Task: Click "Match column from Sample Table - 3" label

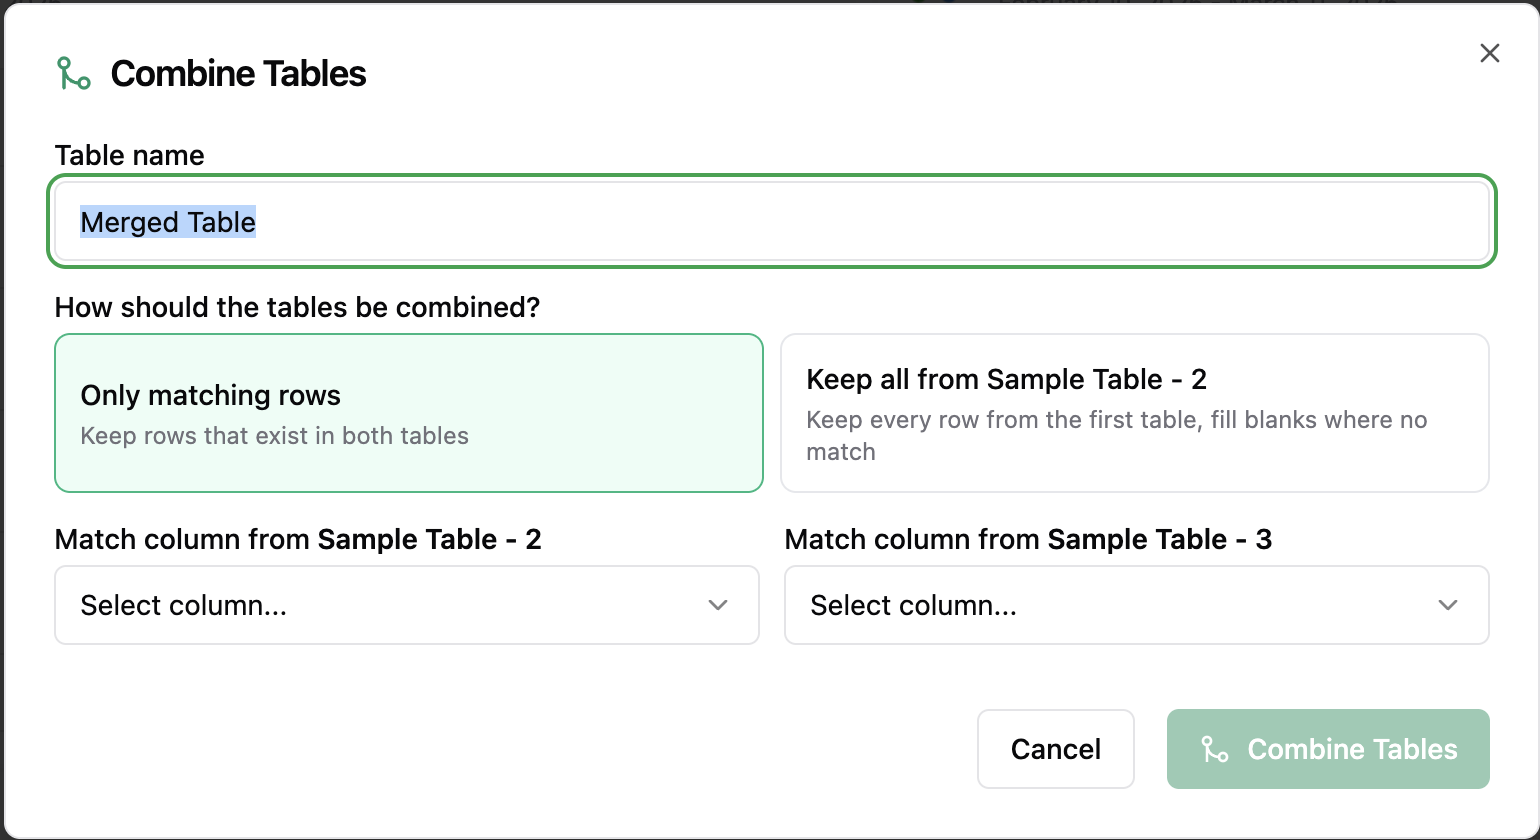Action: pyautogui.click(x=1028, y=540)
